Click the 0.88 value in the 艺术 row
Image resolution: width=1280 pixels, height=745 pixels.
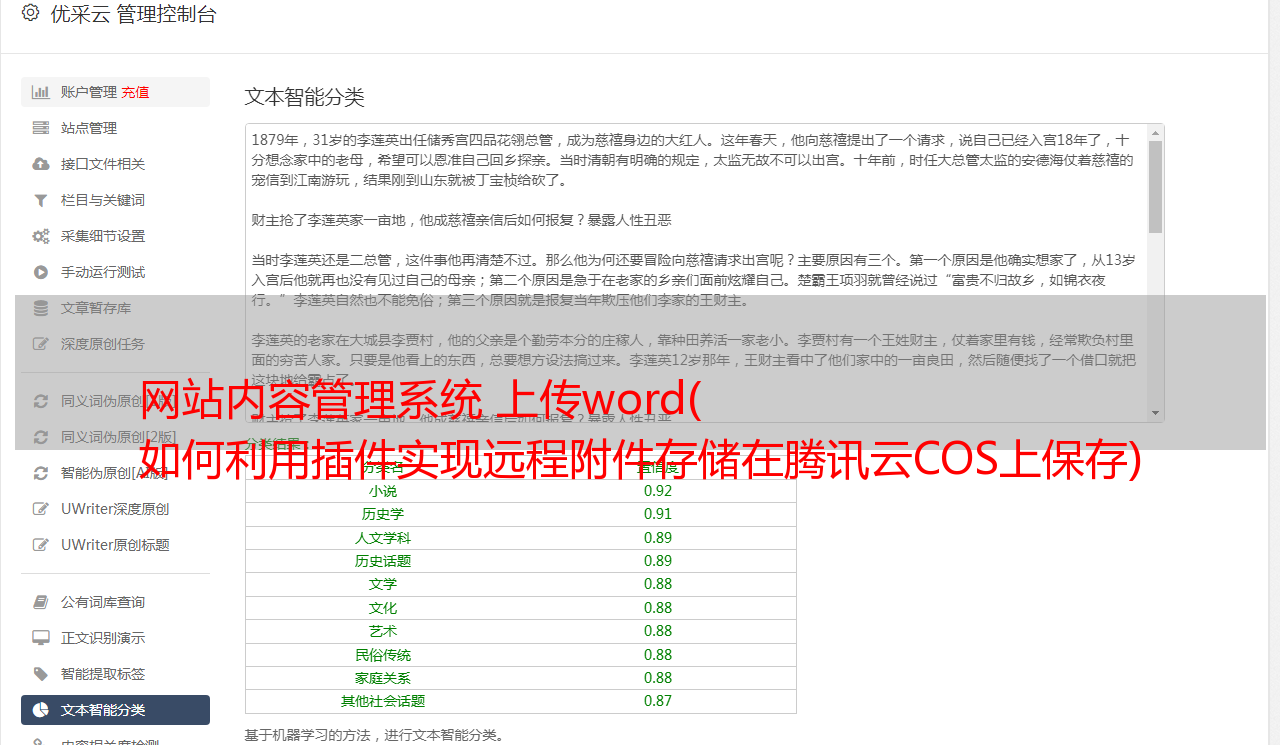point(658,631)
